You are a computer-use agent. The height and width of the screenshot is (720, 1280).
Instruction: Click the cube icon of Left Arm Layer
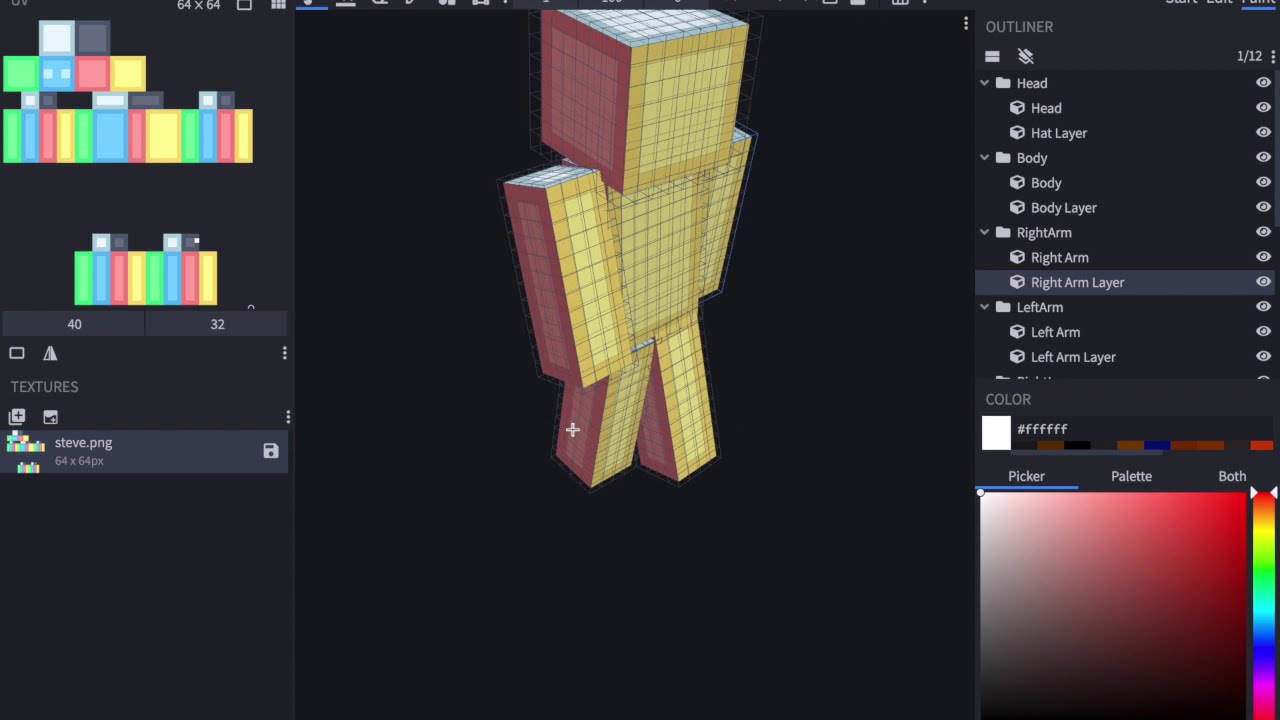(1017, 357)
